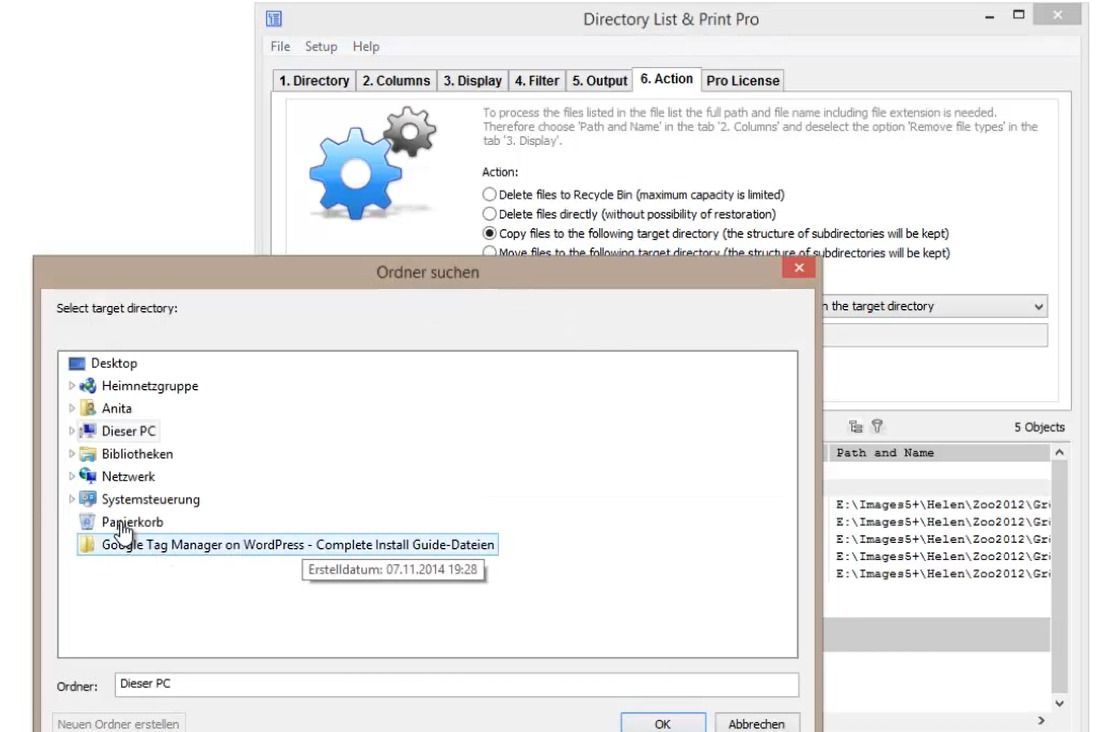Viewport: 1120px width, 732px height.
Task: Click the Anita user folder icon
Action: click(x=88, y=408)
